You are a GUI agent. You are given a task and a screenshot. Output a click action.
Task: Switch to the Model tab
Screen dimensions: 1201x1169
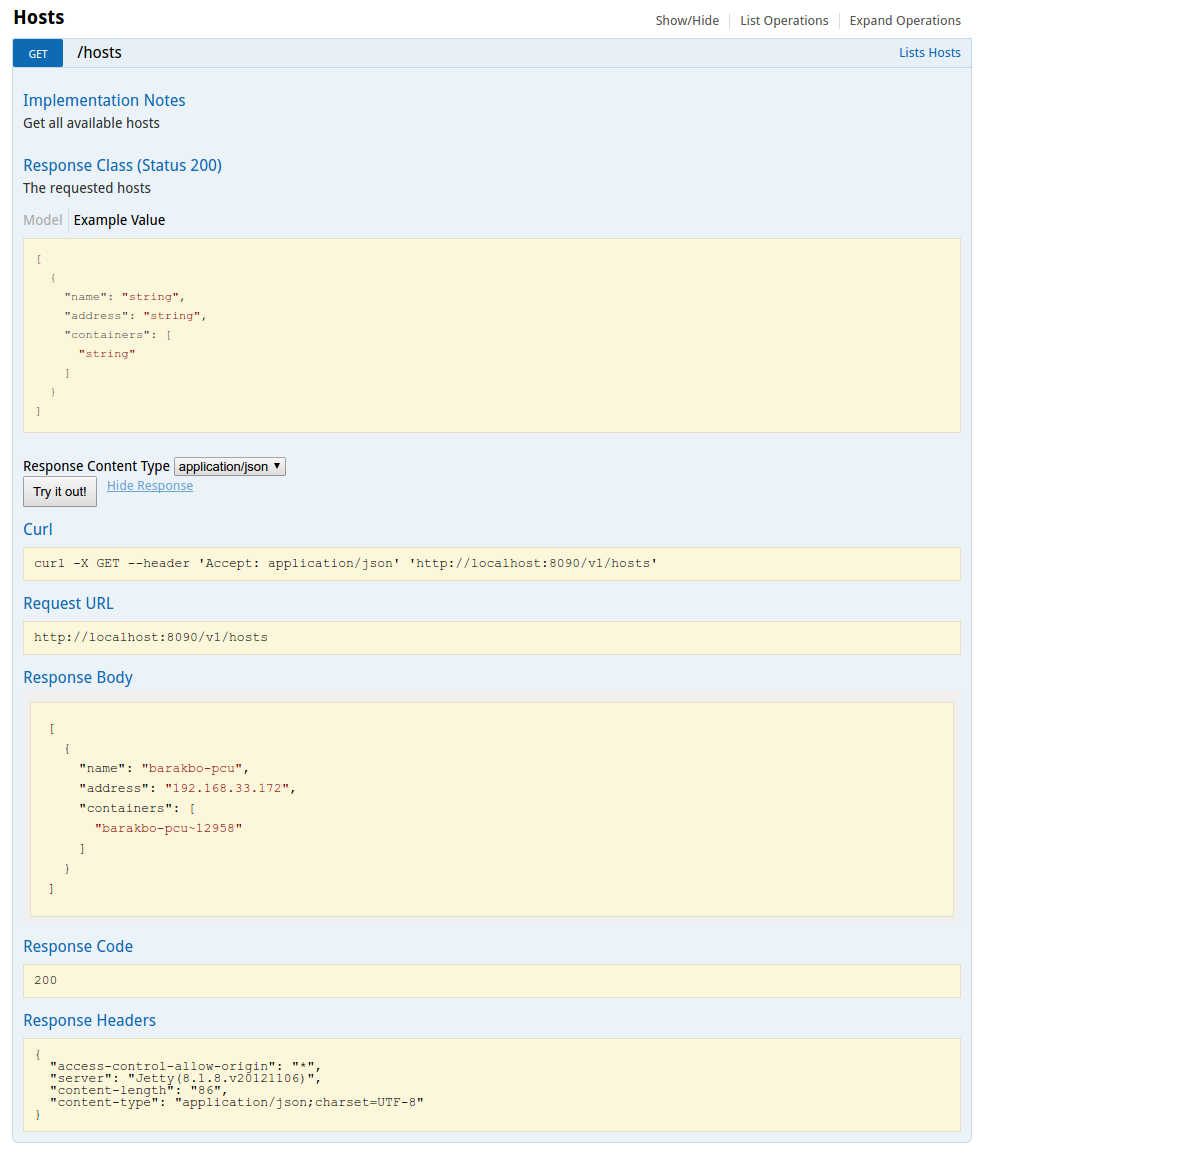43,220
